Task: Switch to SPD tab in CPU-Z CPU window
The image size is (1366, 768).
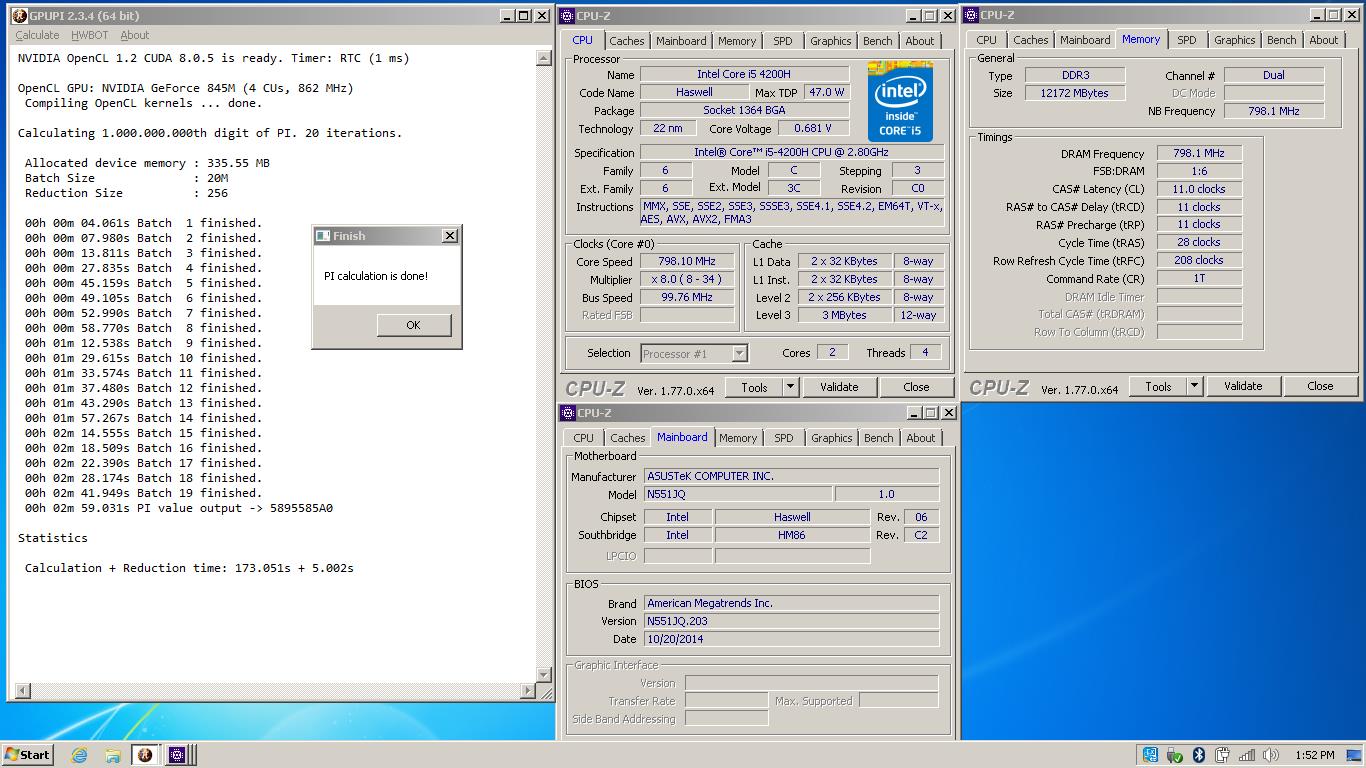Action: 783,41
